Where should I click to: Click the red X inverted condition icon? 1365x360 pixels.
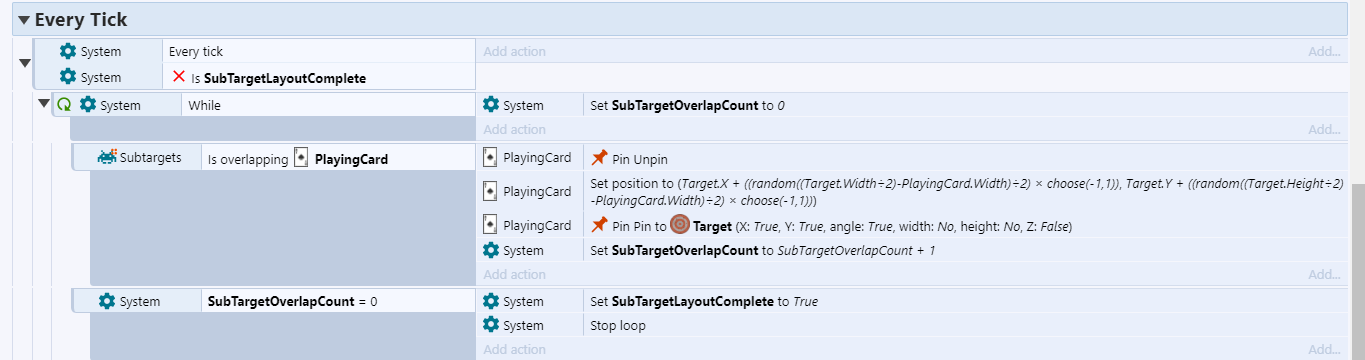[x=179, y=77]
